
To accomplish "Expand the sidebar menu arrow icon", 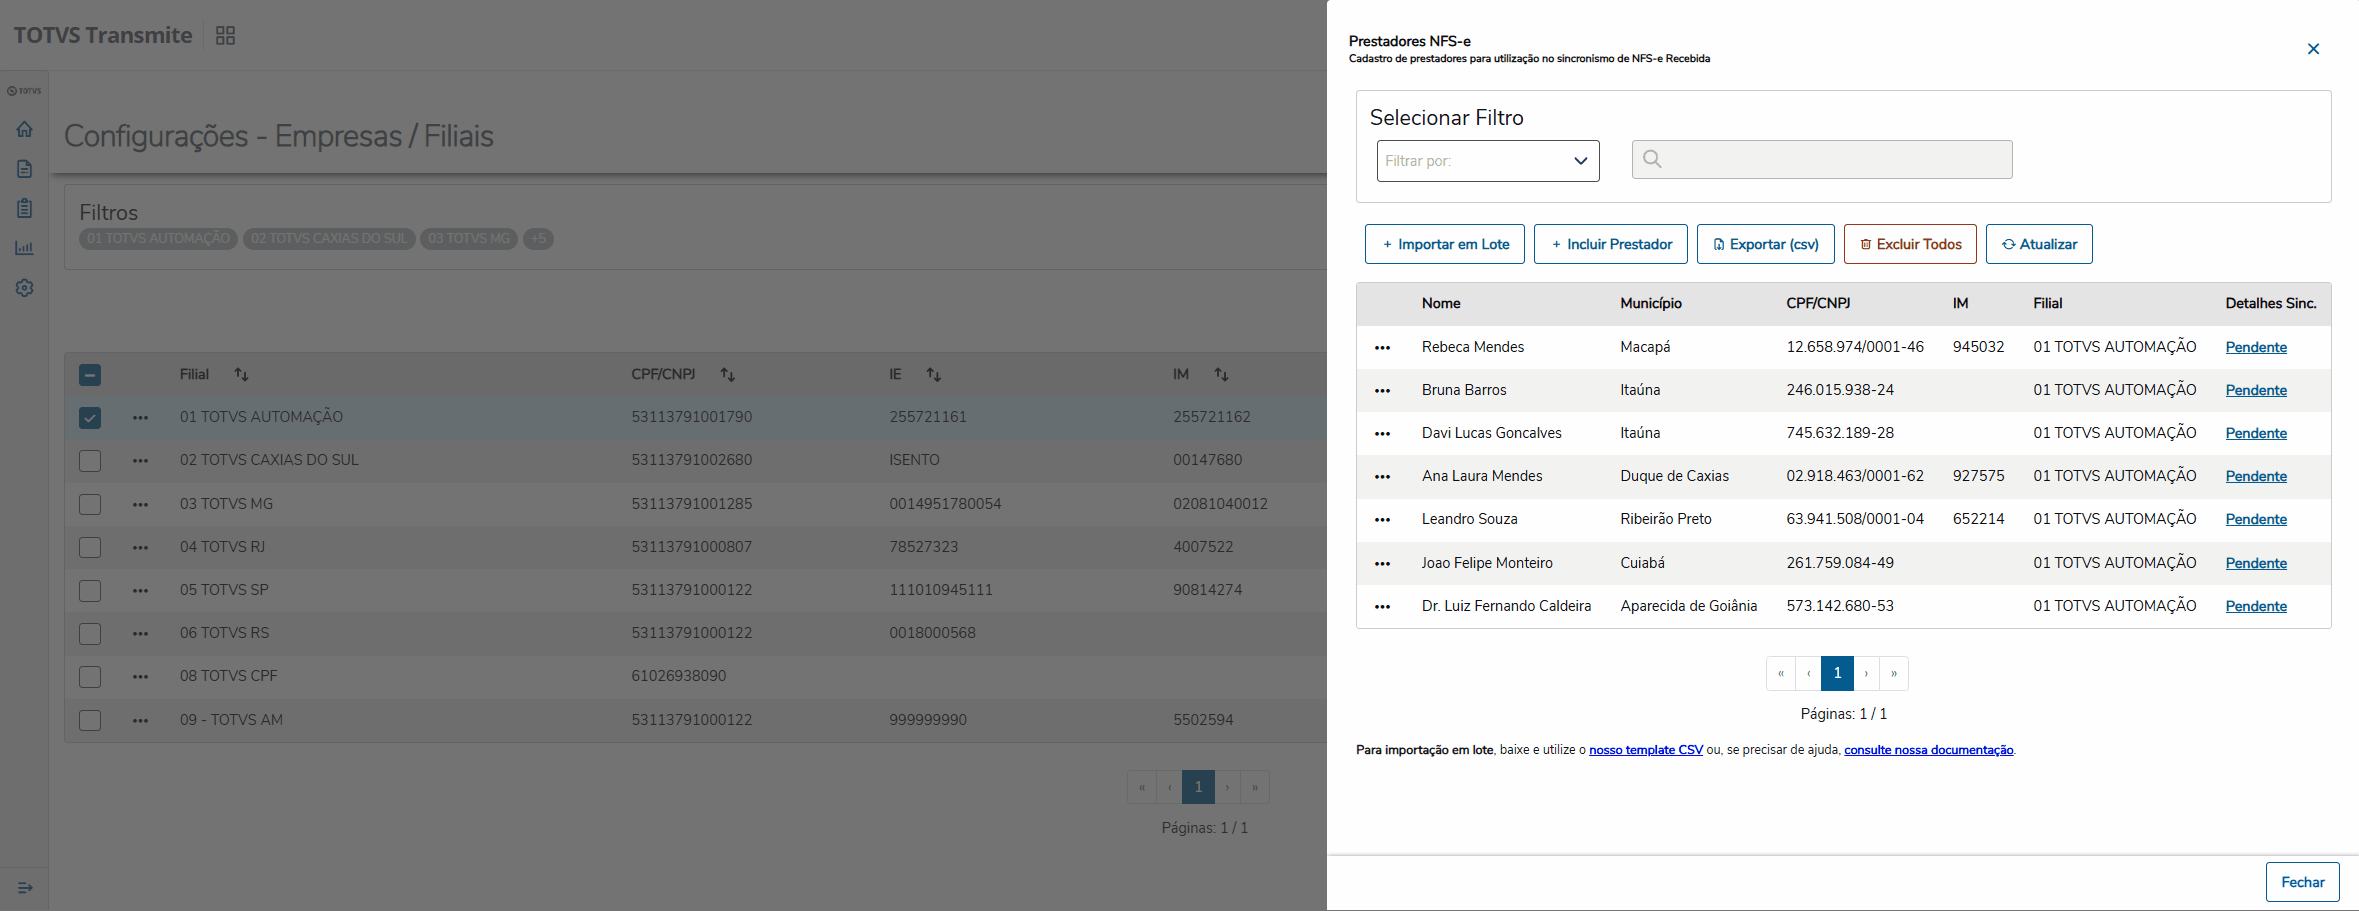I will point(25,887).
